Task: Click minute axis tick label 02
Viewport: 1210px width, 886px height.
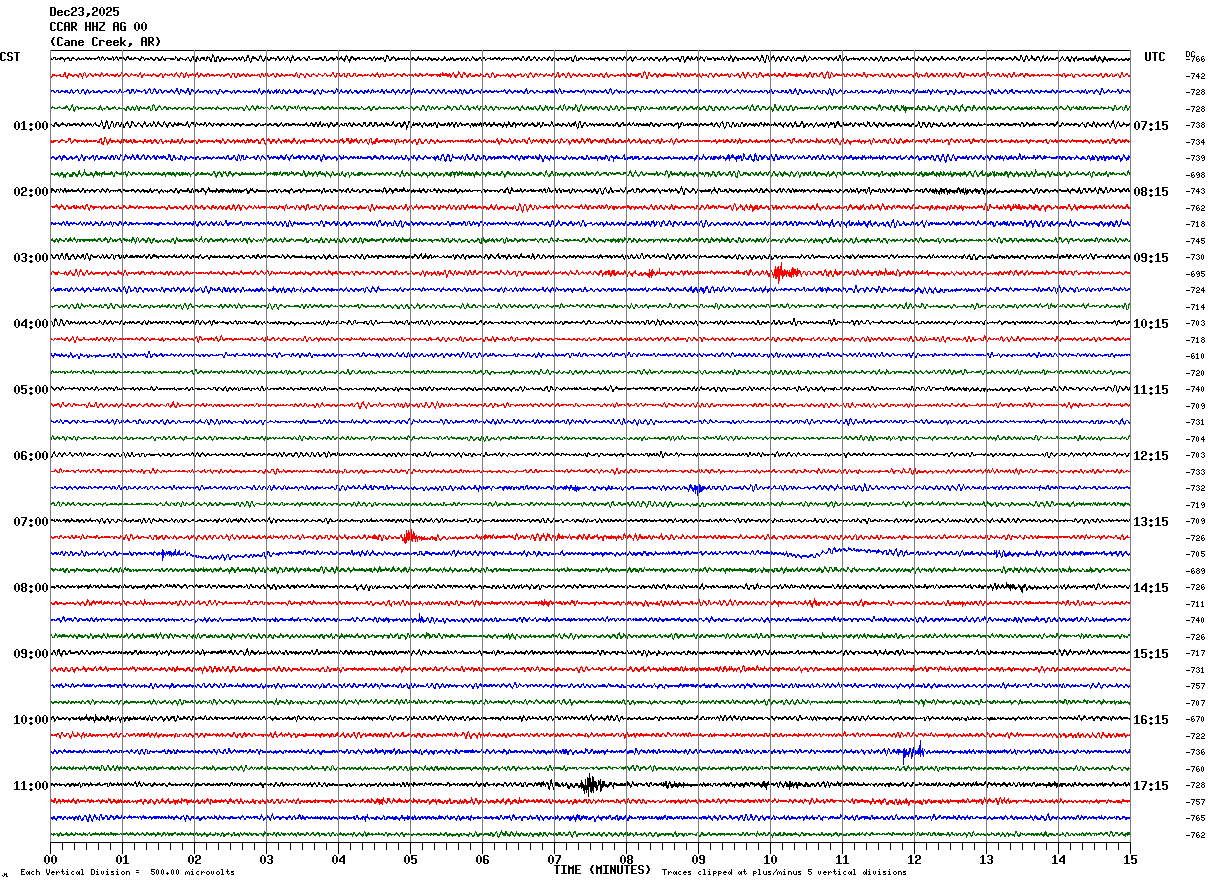Action: tap(194, 859)
